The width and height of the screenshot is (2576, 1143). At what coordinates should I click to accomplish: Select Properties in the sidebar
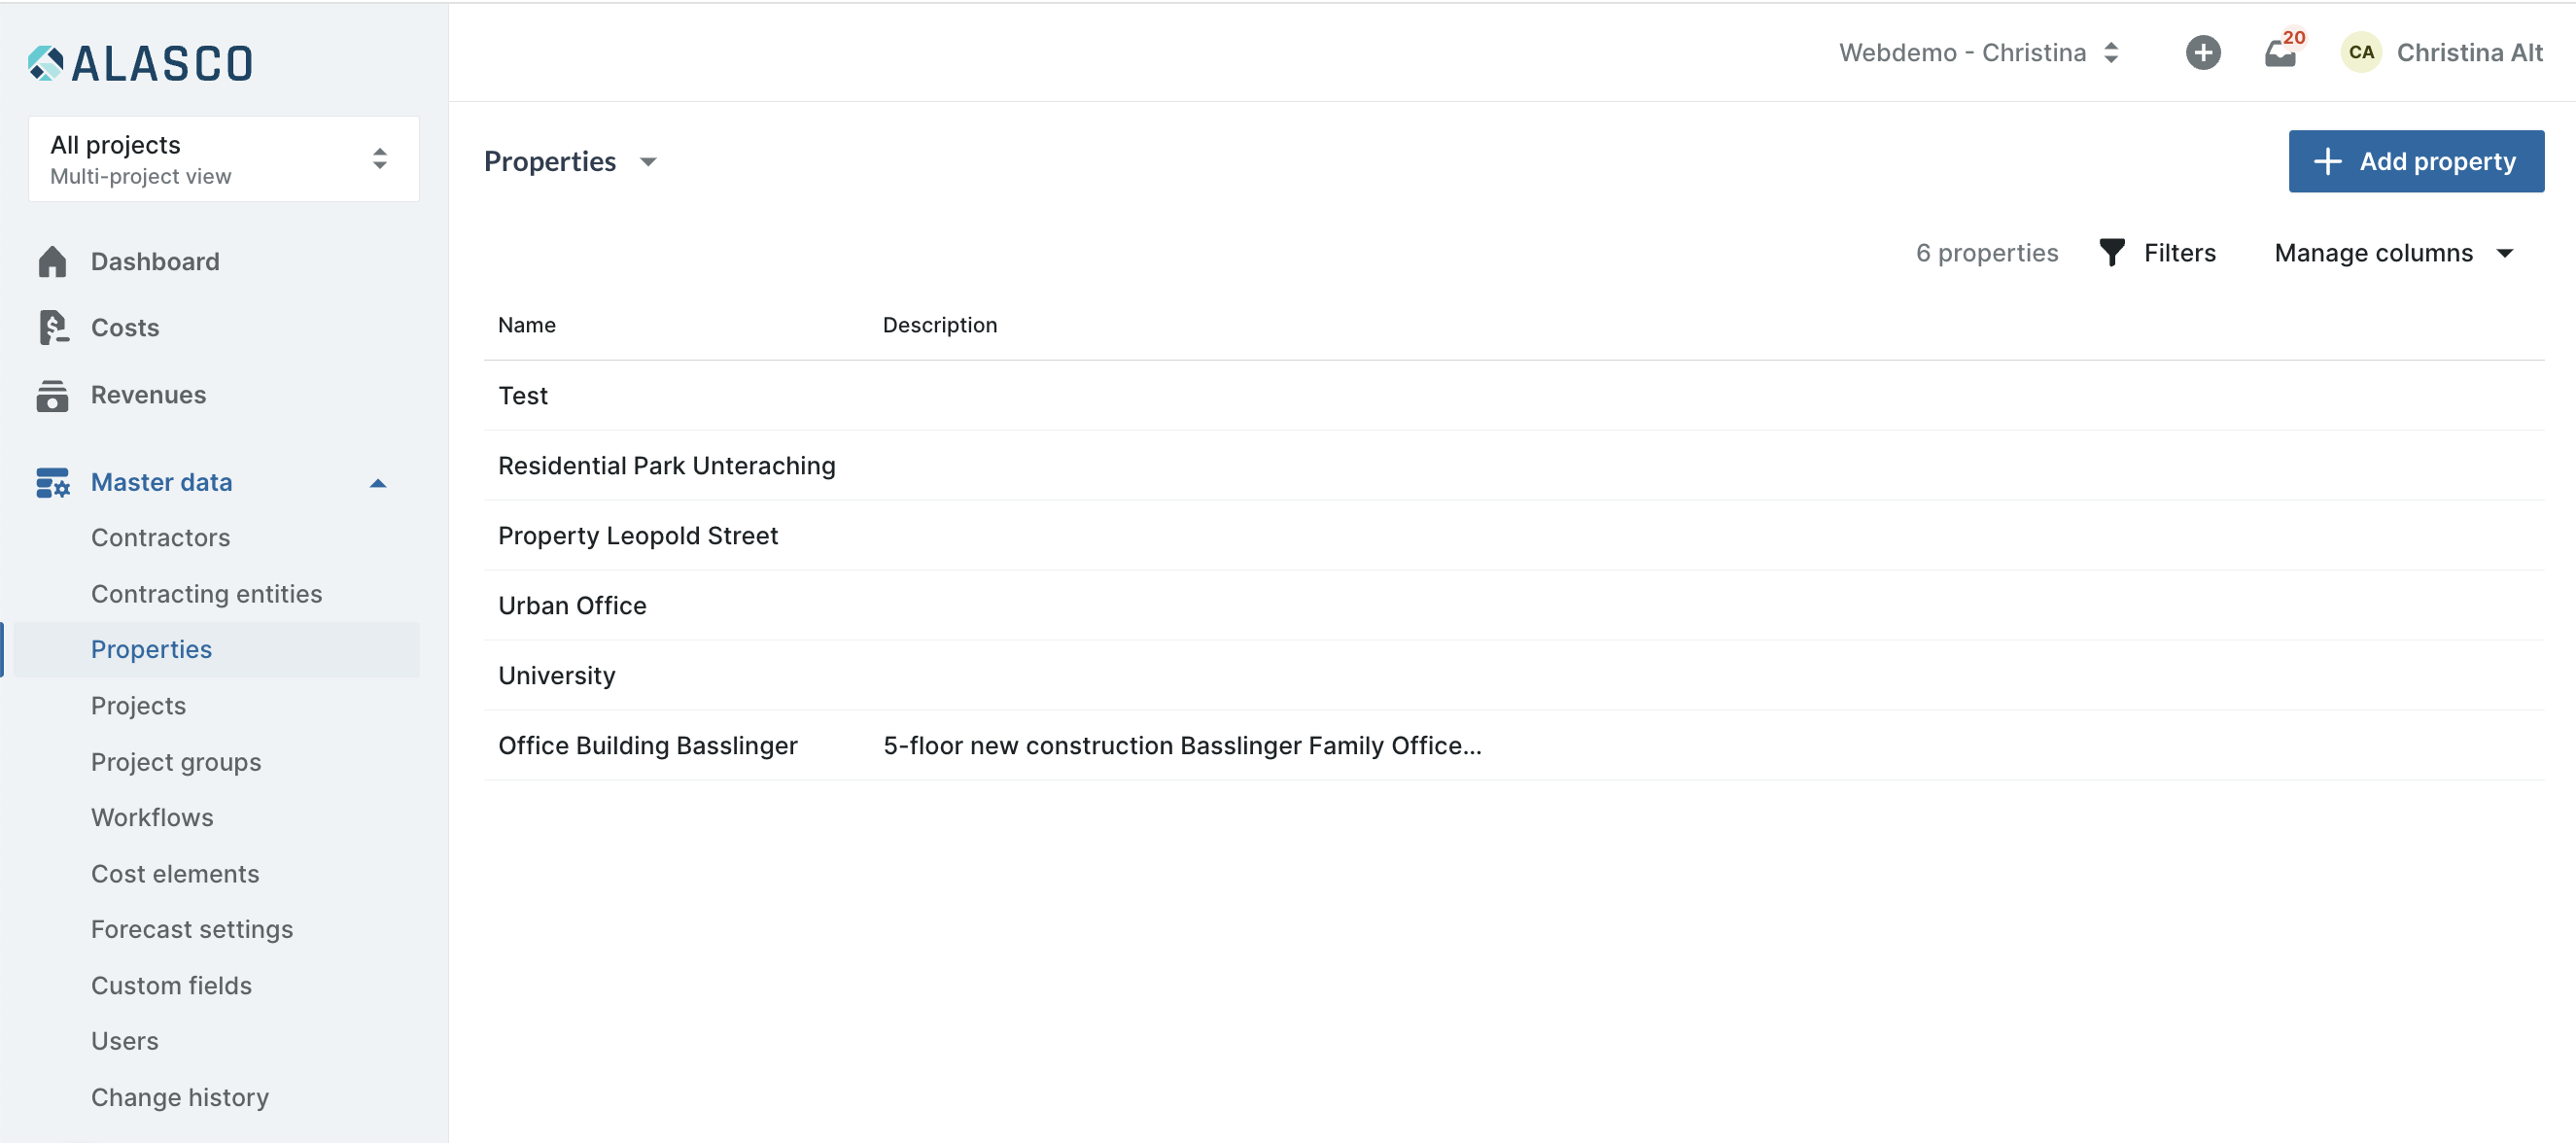click(151, 650)
